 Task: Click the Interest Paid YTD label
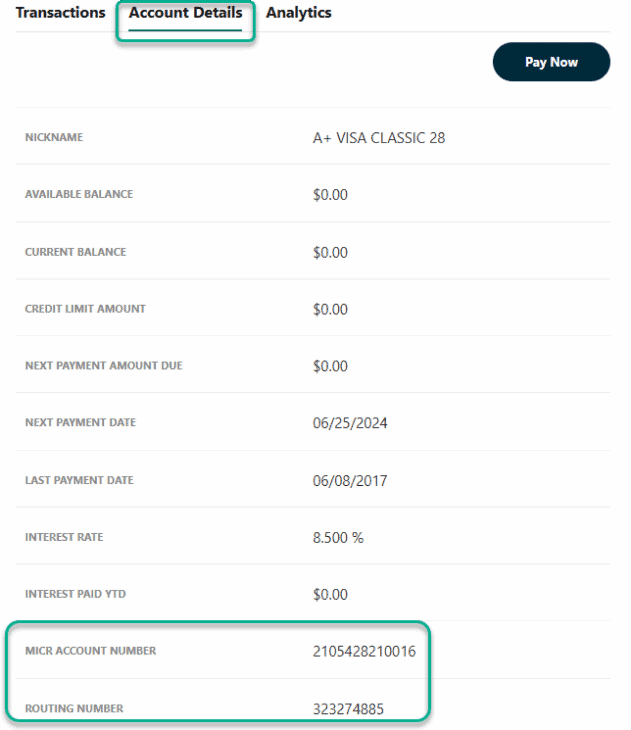(75, 595)
